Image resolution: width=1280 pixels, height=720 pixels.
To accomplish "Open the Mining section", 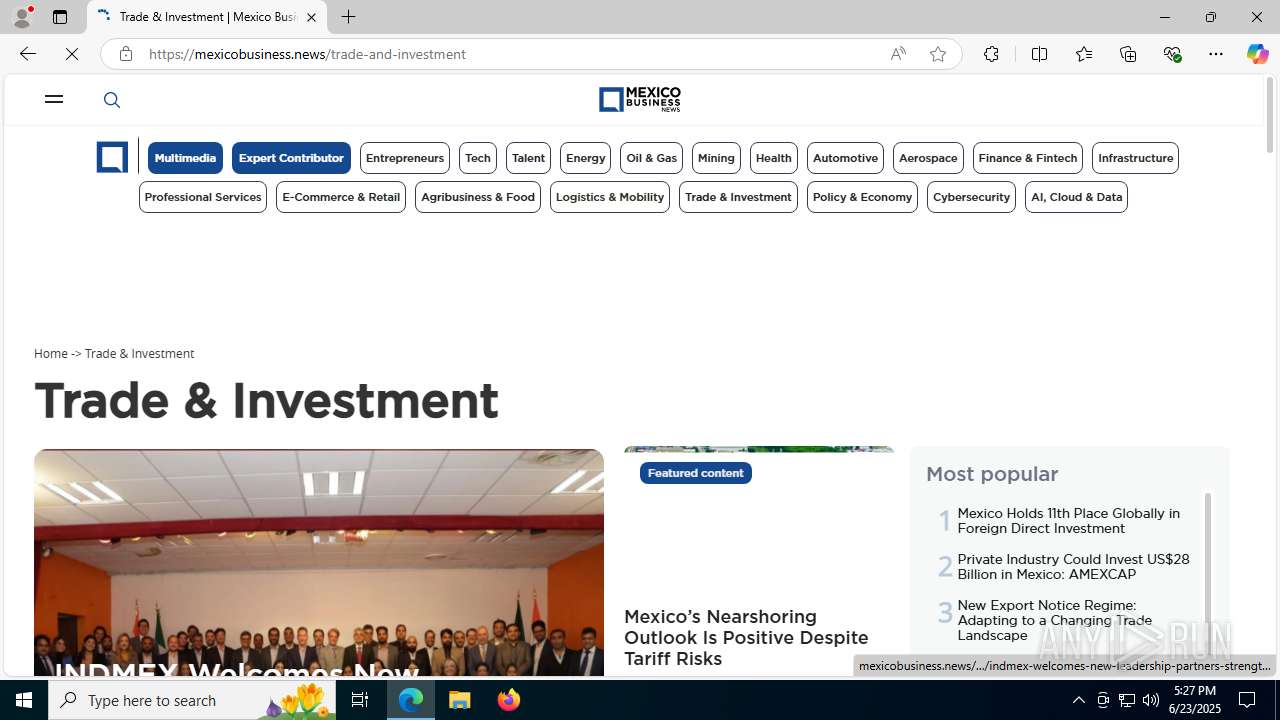I will click(x=716, y=158).
